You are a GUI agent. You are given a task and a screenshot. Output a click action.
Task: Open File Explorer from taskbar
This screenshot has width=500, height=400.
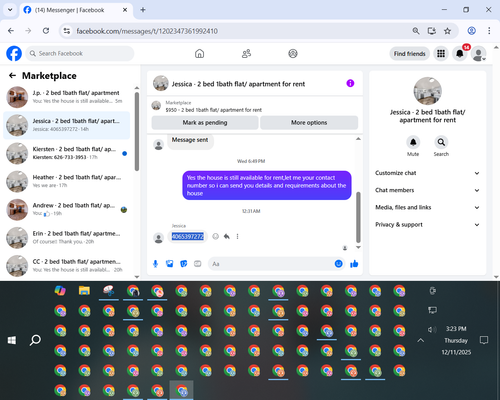click(84, 291)
